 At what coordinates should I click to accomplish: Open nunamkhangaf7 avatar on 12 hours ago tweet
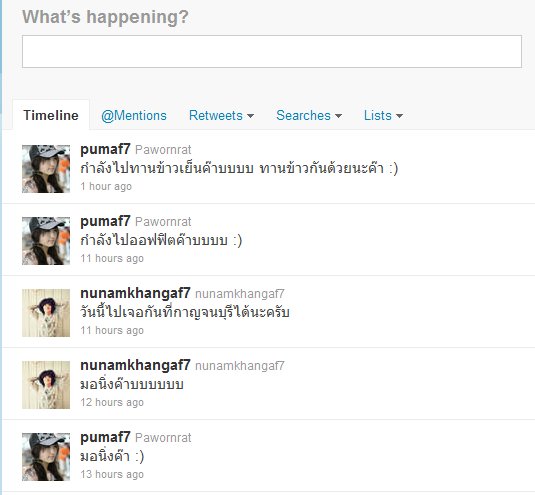[46, 385]
